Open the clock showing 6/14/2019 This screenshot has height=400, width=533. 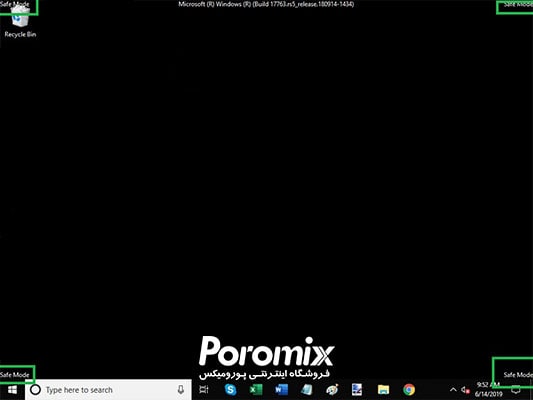point(488,390)
